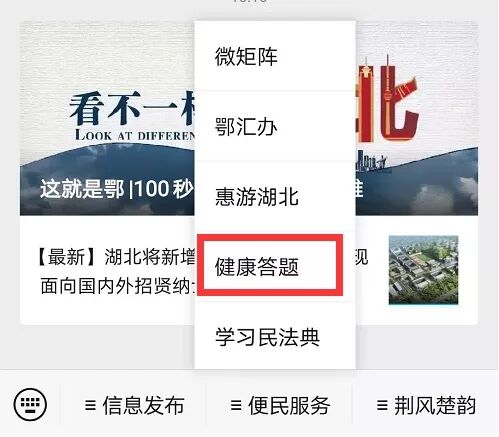499x437 pixels.
Task: Tap the hamburger icon beside 便民服务
Action: [236, 405]
